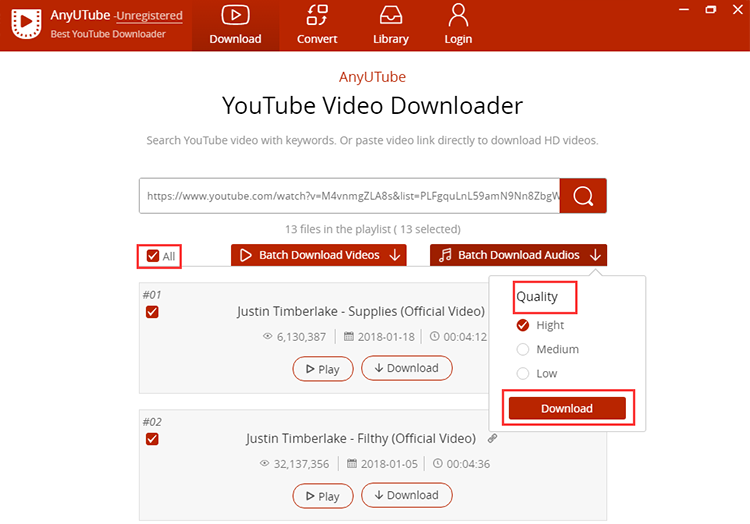Toggle the All checkbox

click(x=153, y=256)
